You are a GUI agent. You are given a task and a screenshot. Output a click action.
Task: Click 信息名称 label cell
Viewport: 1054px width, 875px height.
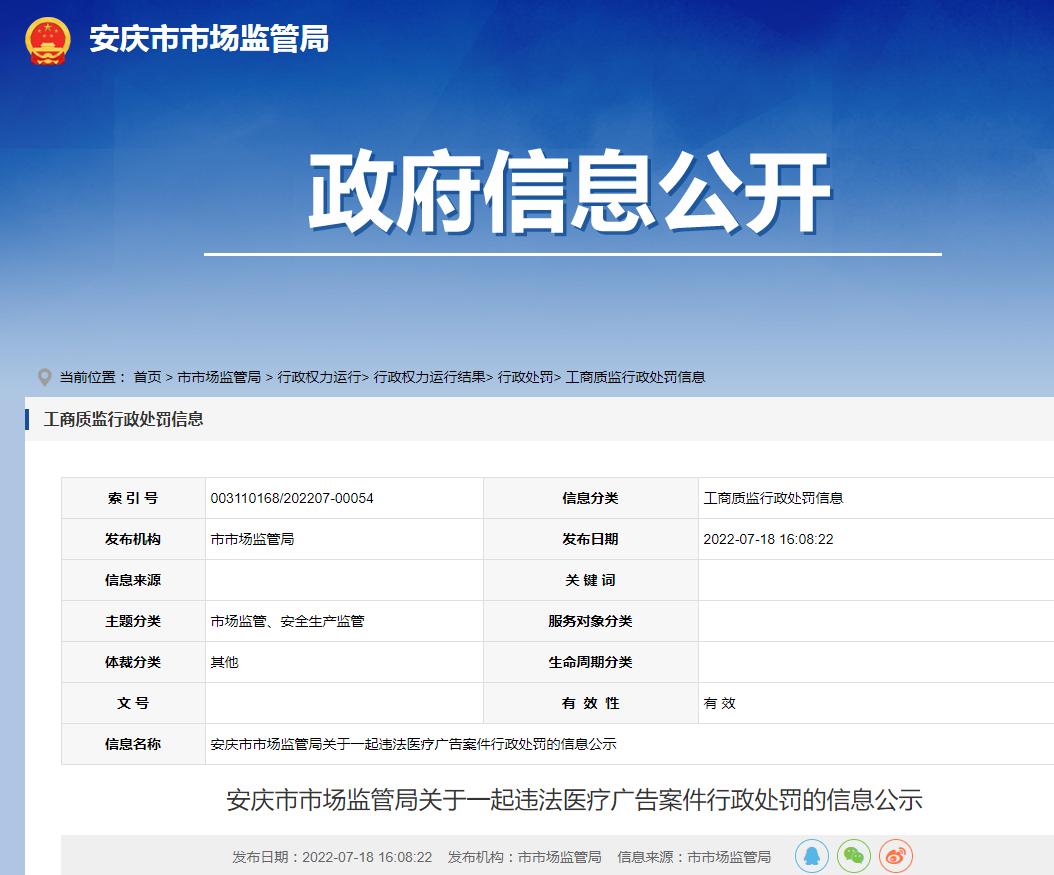pyautogui.click(x=133, y=744)
